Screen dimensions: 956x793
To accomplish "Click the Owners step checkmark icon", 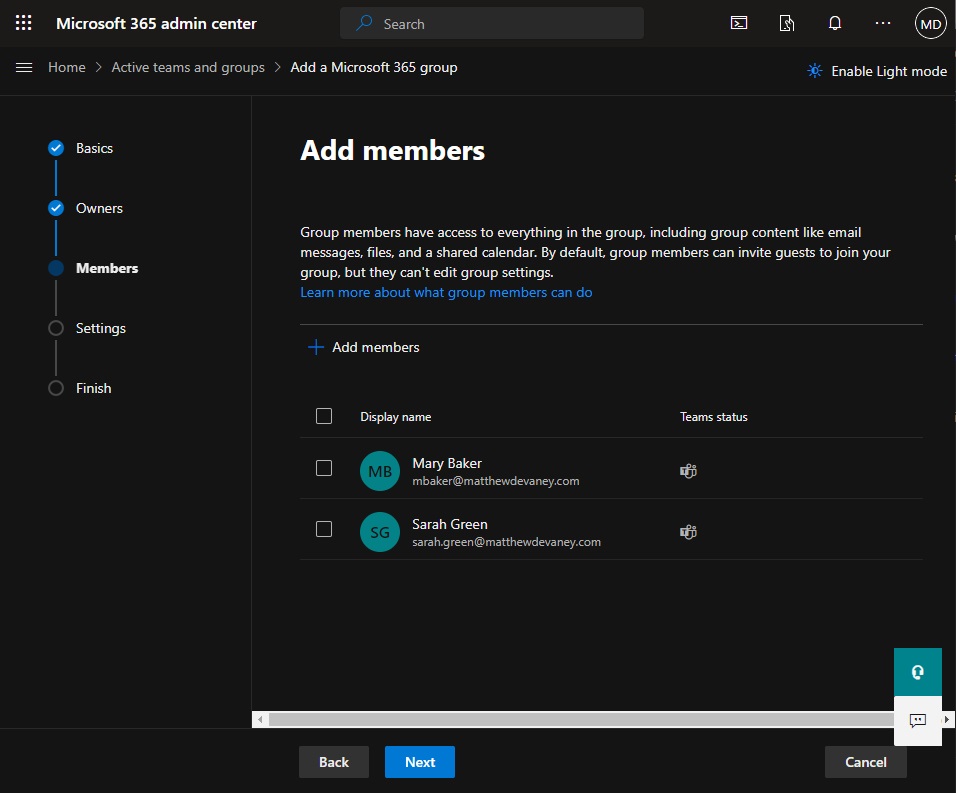I will tap(55, 208).
